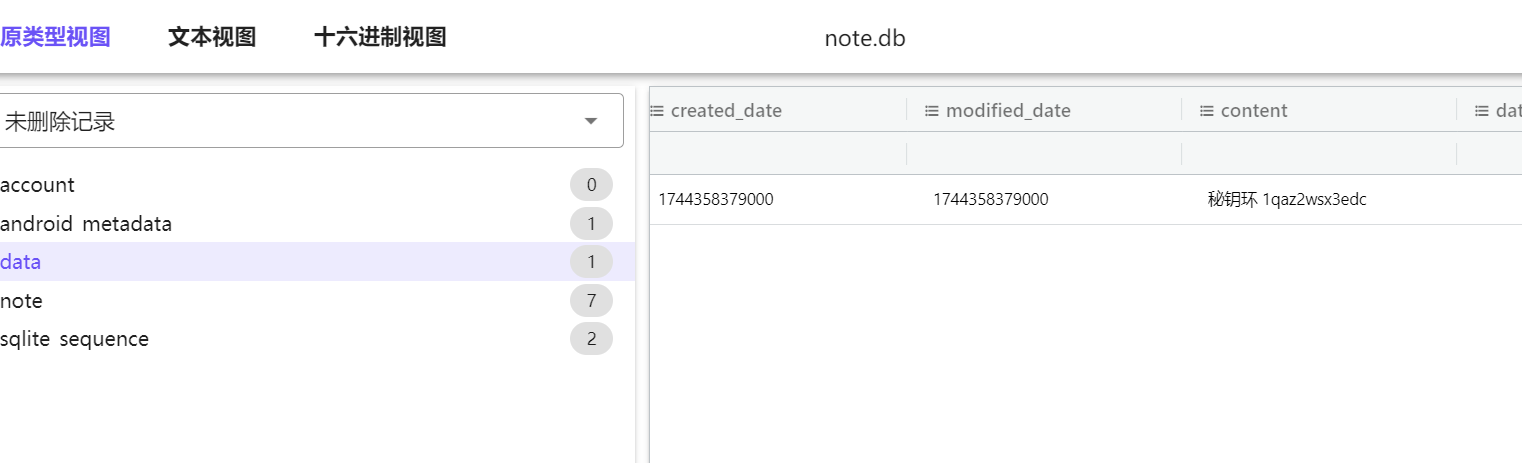Screen dimensions: 1522x463
Task: Open the 未删除记录 record filter dropdown
Action: [311, 121]
